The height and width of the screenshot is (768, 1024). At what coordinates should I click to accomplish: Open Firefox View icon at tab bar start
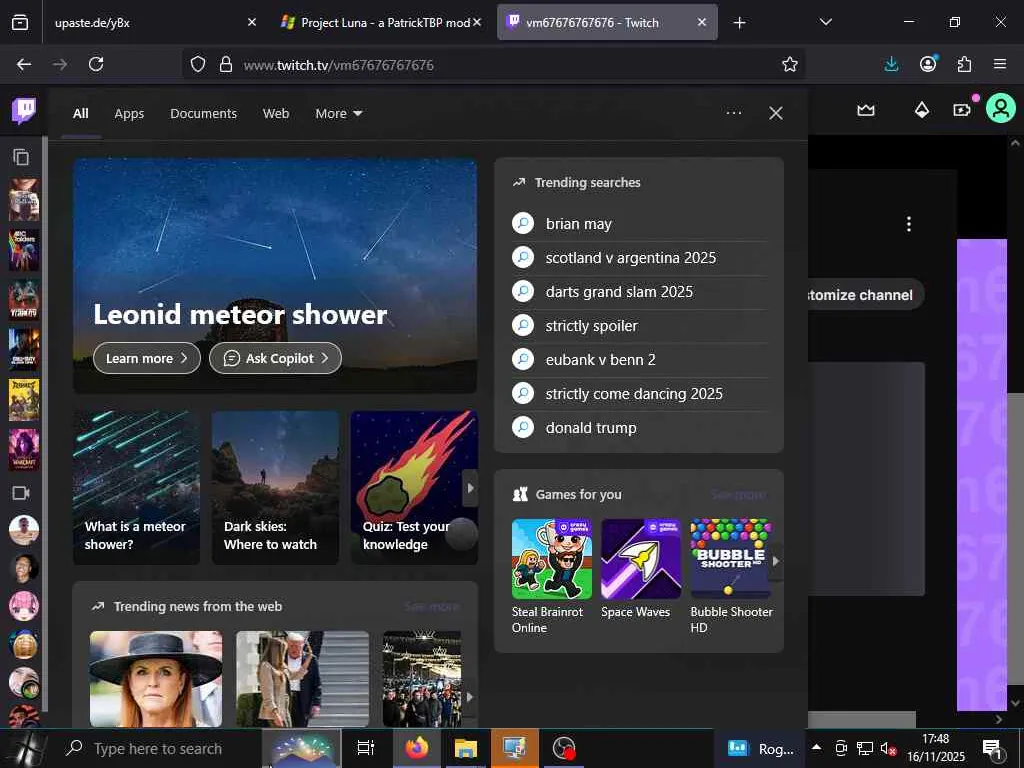click(x=20, y=22)
